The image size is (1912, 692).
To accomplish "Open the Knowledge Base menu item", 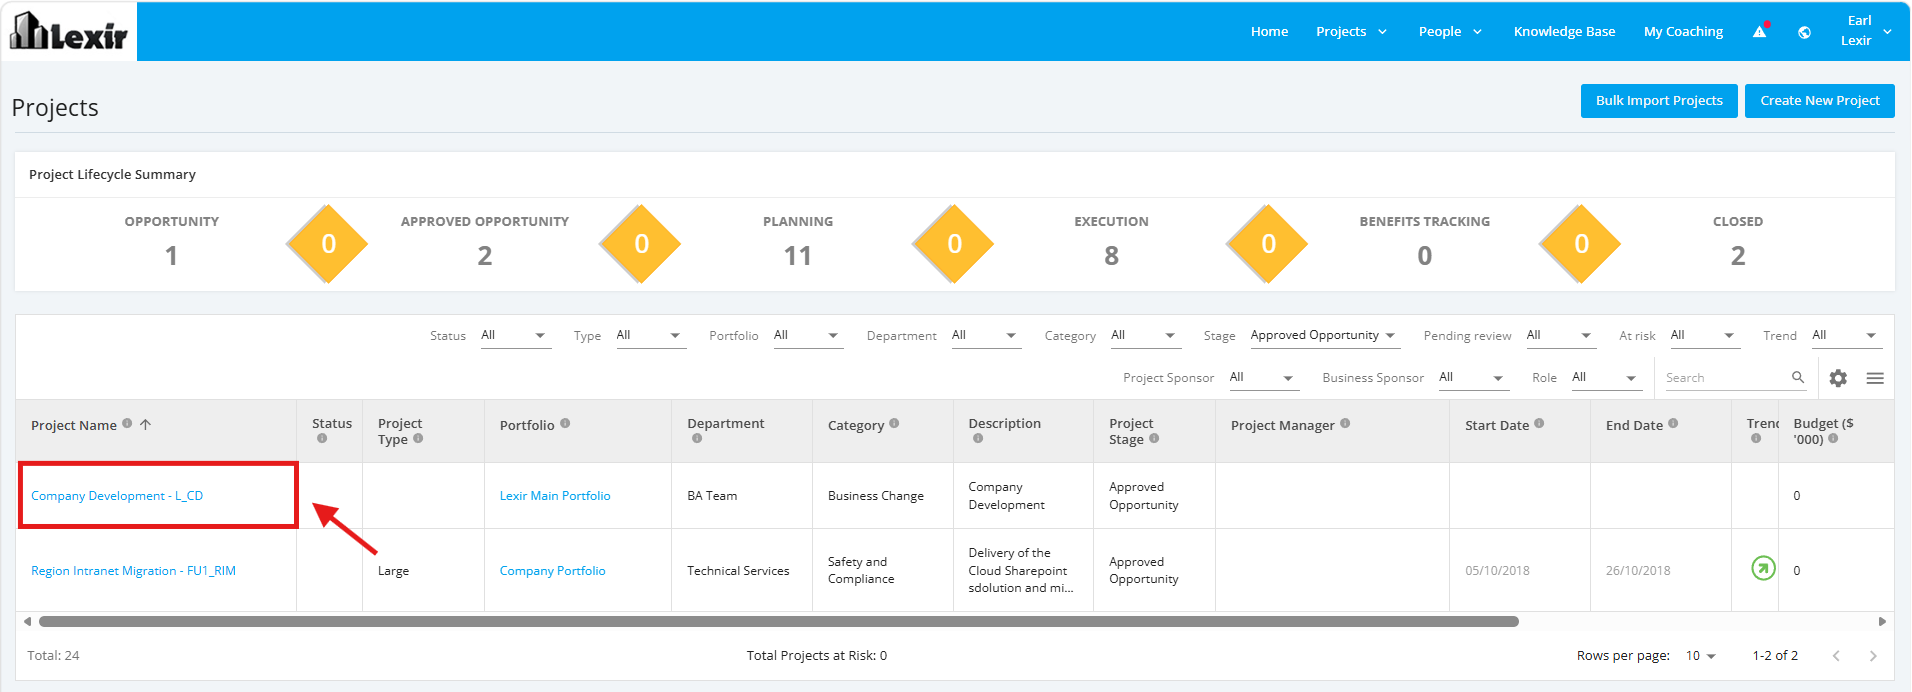I will point(1564,32).
